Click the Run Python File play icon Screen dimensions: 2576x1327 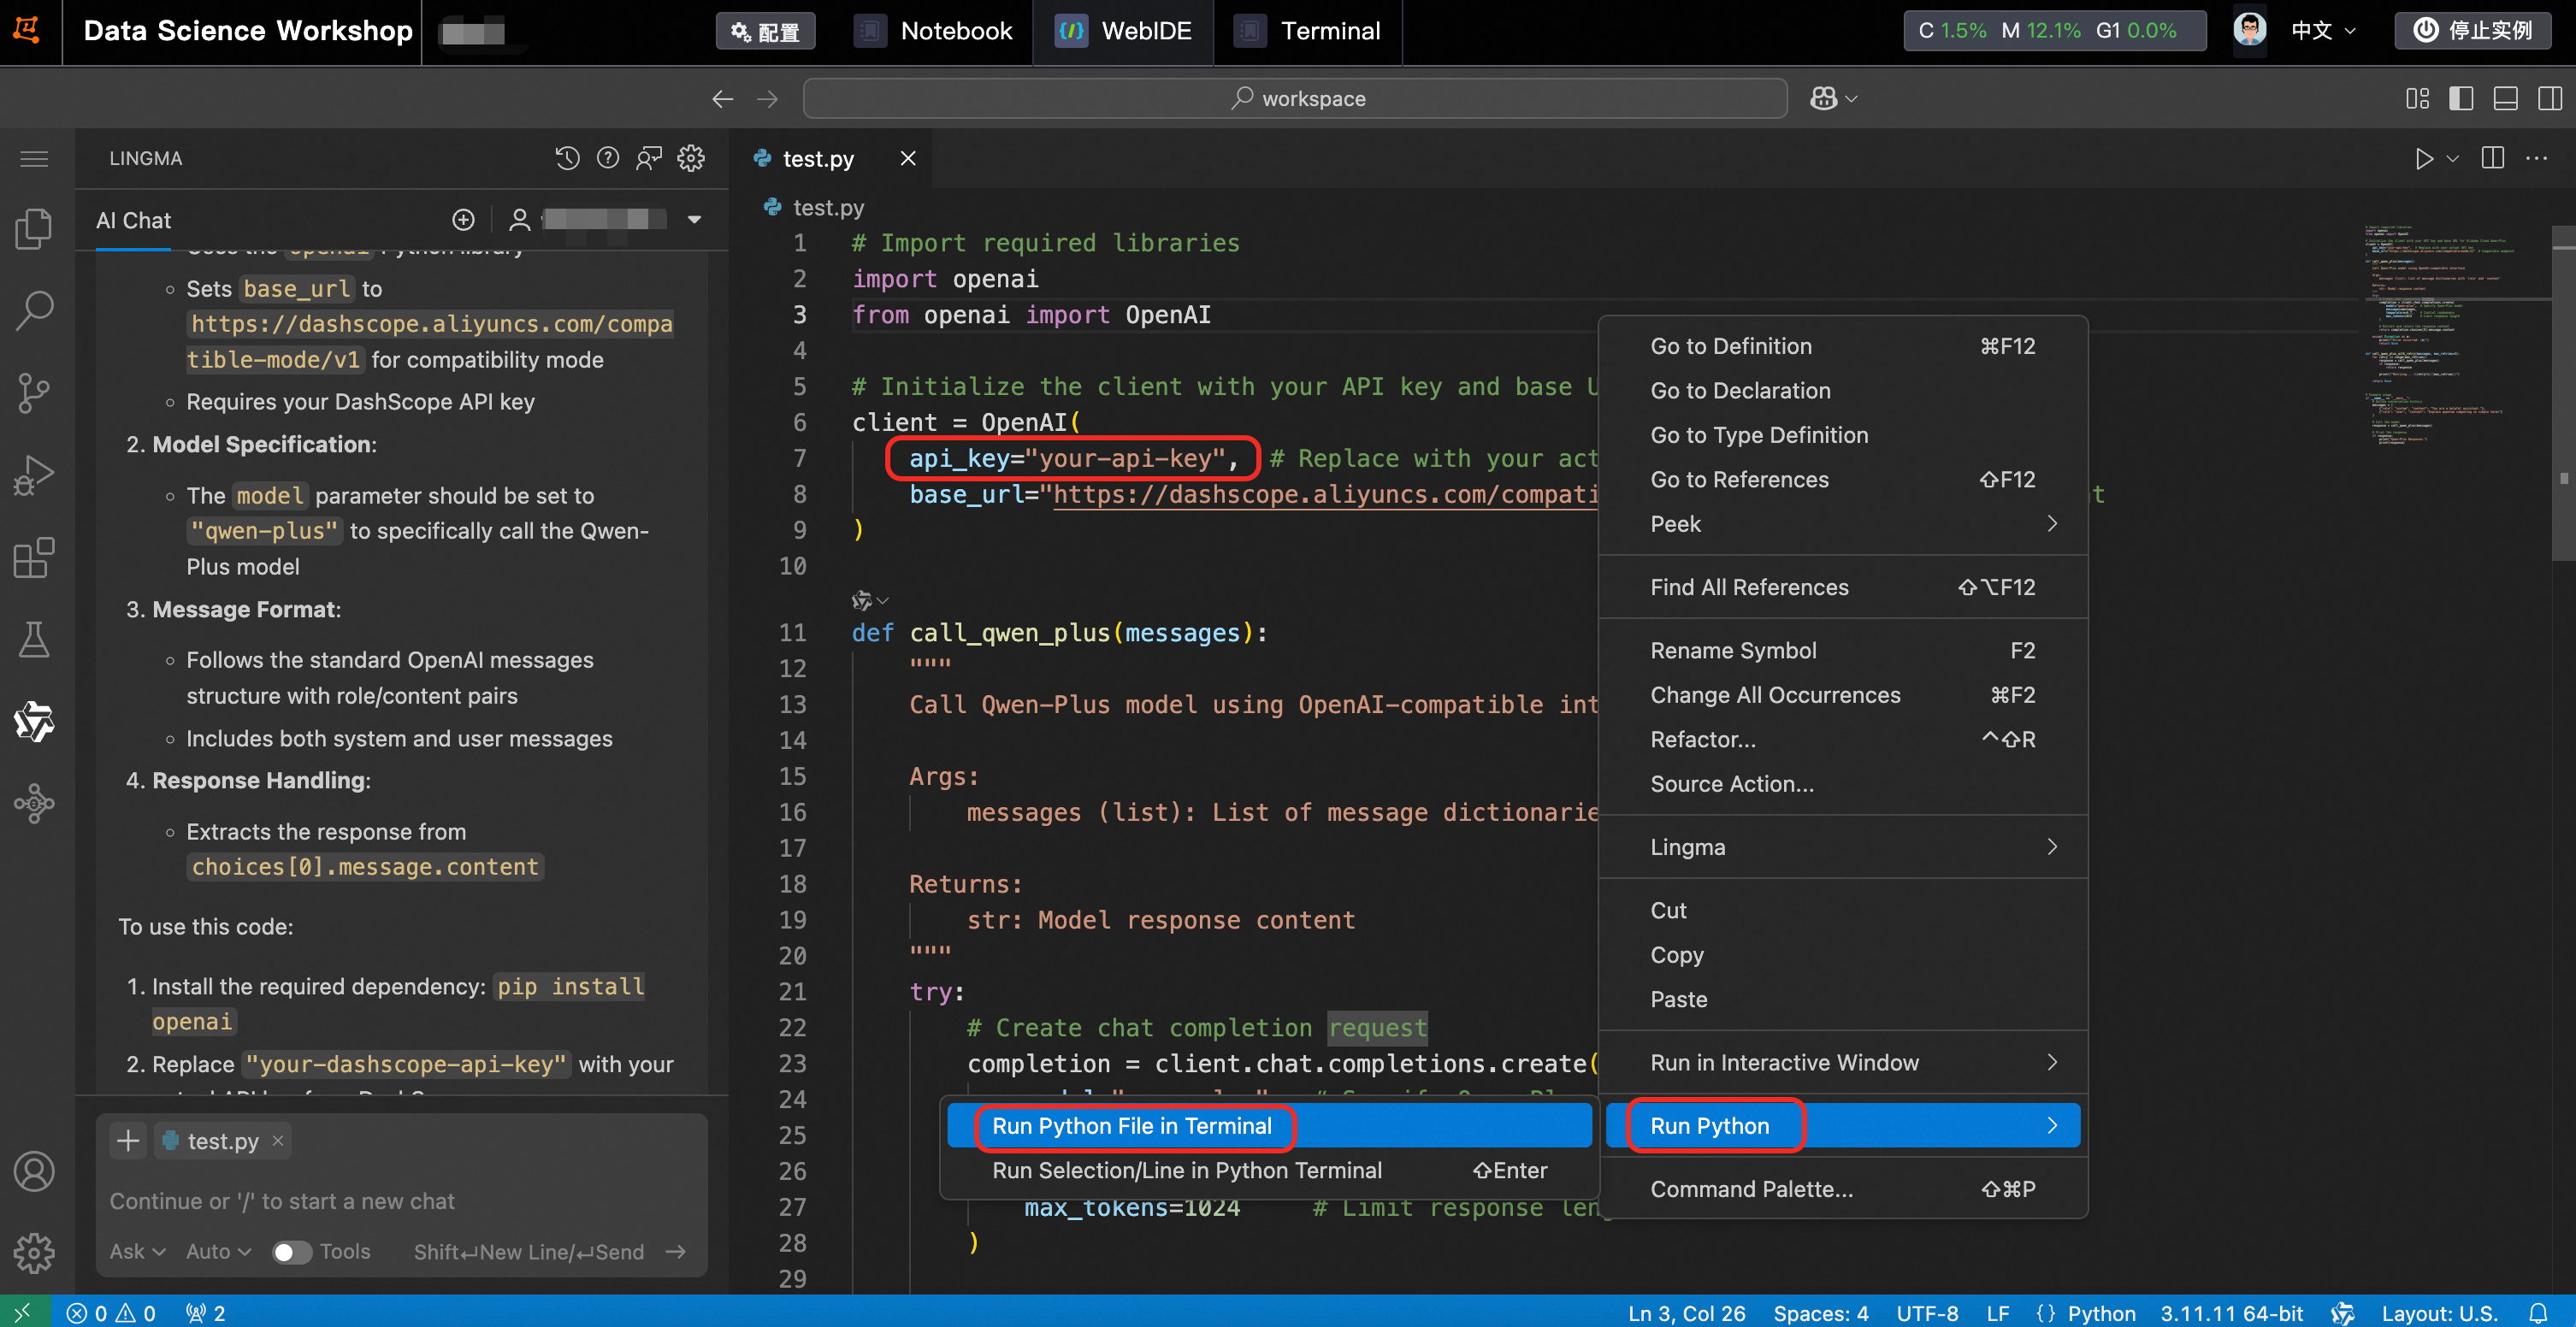pos(2423,158)
